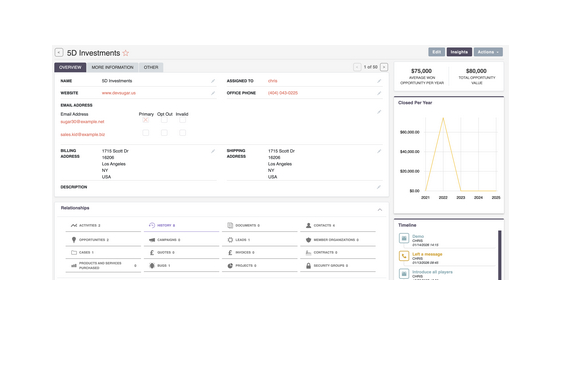Image resolution: width=562 pixels, height=369 pixels.
Task: Toggle Primary checkbox for sugar30@example.net
Action: coord(146,120)
